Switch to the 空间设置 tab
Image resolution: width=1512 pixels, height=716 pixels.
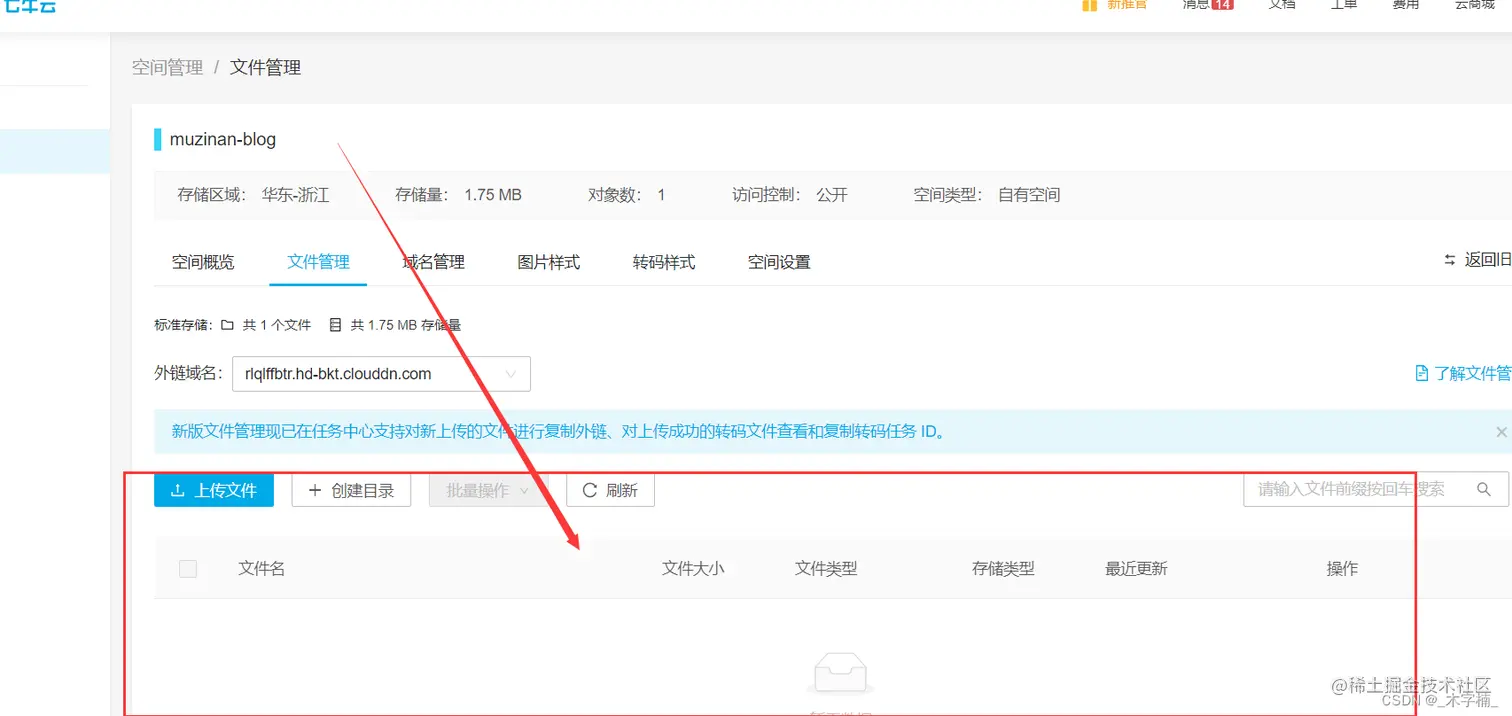coord(779,262)
